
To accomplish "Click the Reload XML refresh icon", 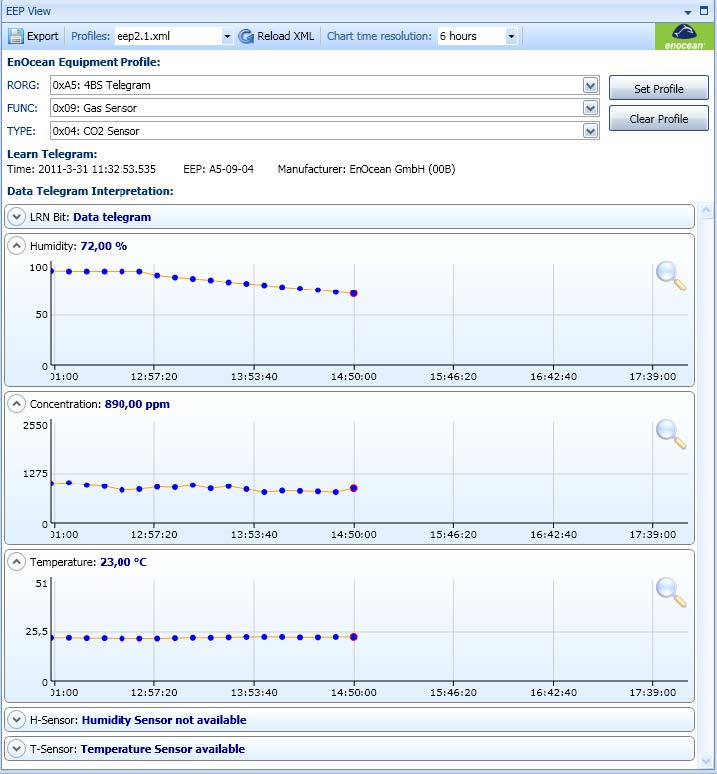I will point(246,36).
